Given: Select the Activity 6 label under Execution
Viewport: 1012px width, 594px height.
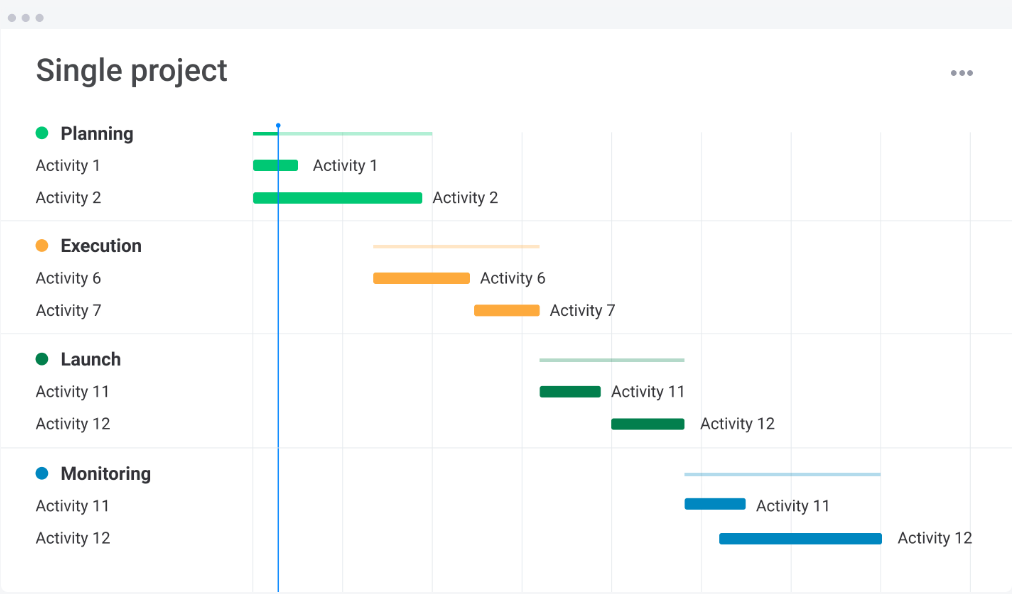Looking at the screenshot, I should coord(67,278).
